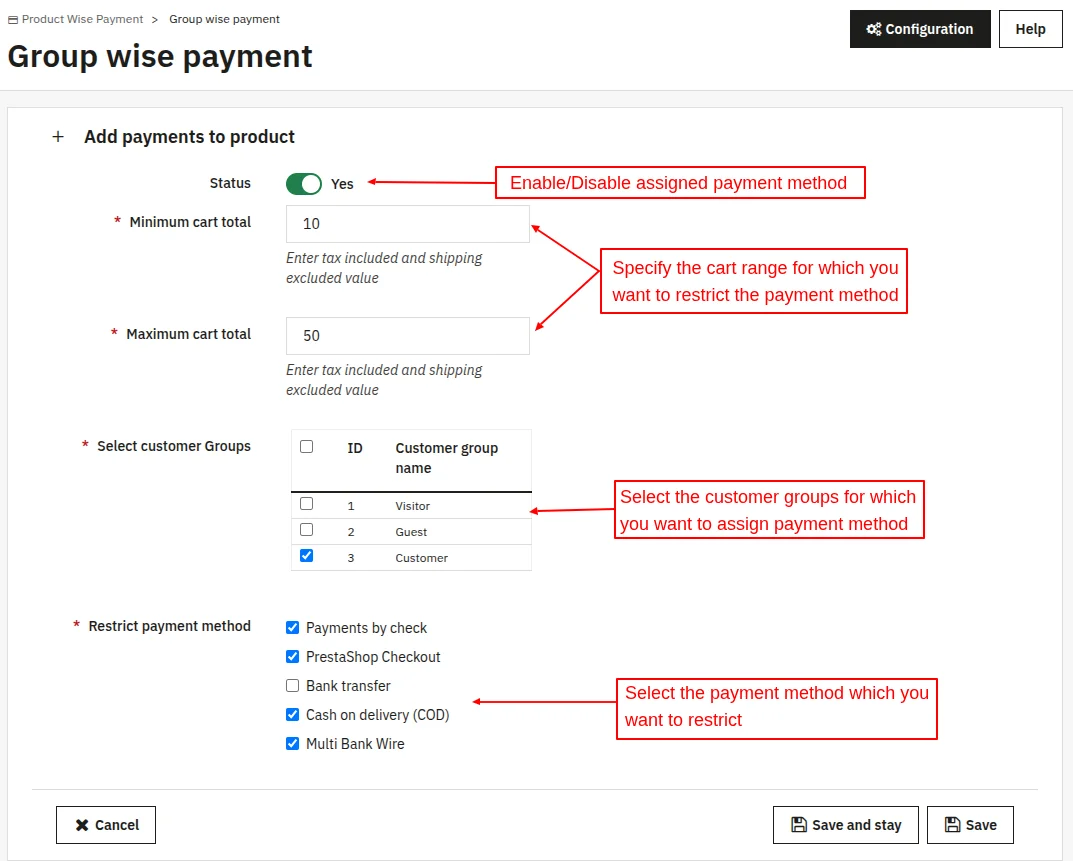Image resolution: width=1073 pixels, height=861 pixels.
Task: Click the Add payments to product heading
Action: click(x=190, y=137)
